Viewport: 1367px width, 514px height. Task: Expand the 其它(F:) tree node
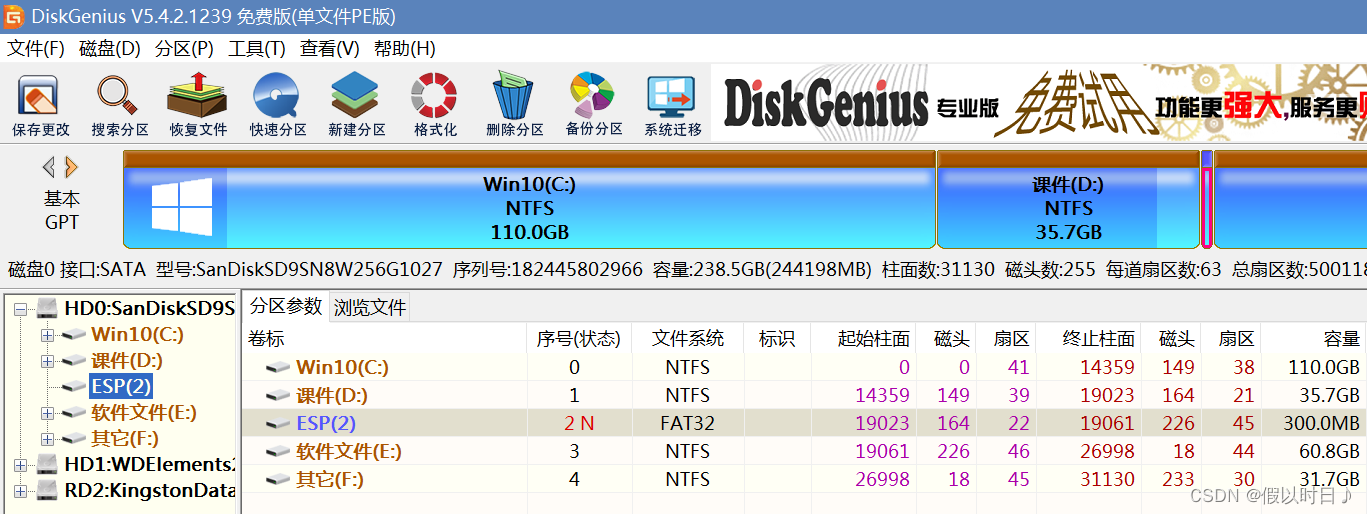[47, 439]
